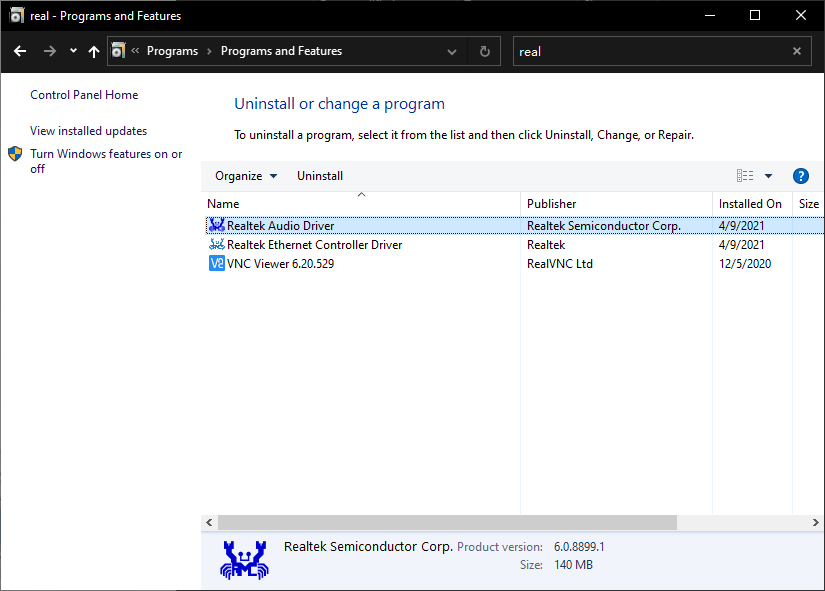Sort list by Publisher column header
Screen dimensions: 825x591
551,204
